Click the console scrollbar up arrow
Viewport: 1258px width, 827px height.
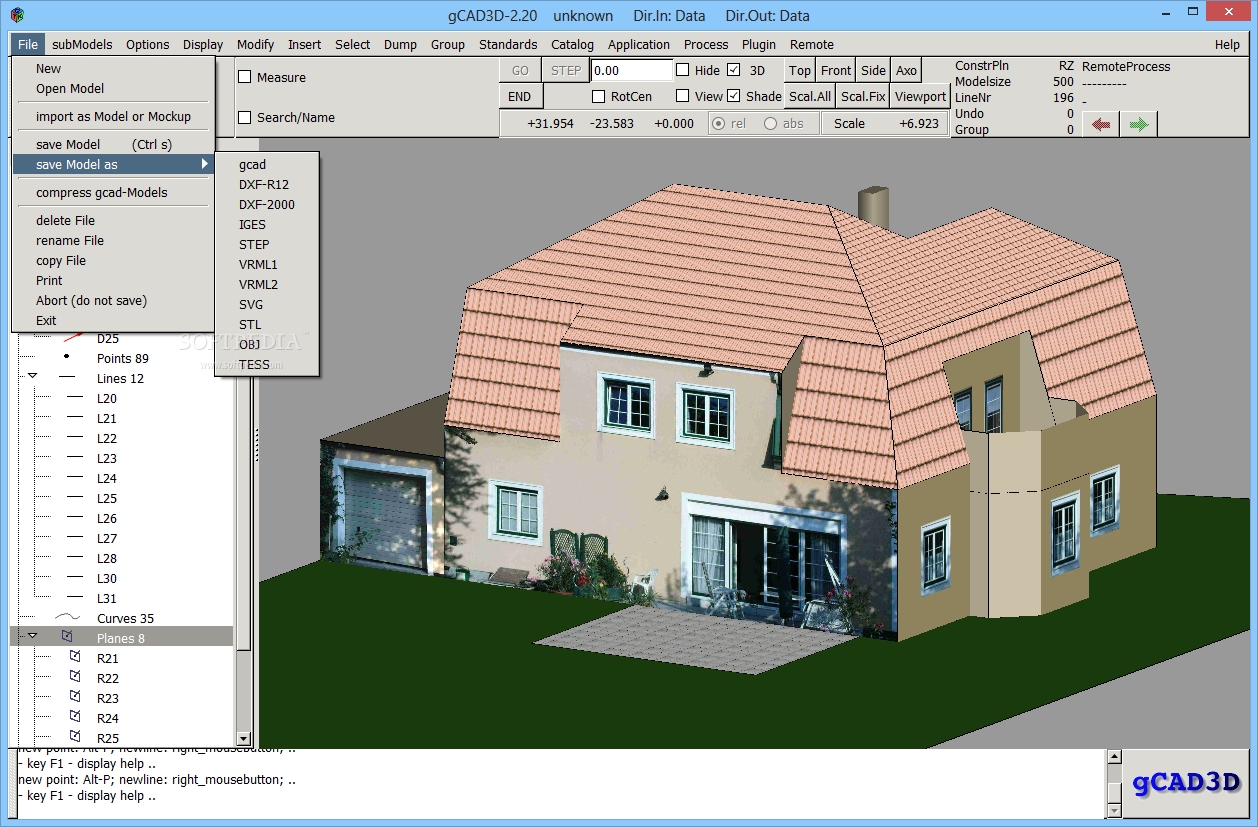pyautogui.click(x=1114, y=758)
